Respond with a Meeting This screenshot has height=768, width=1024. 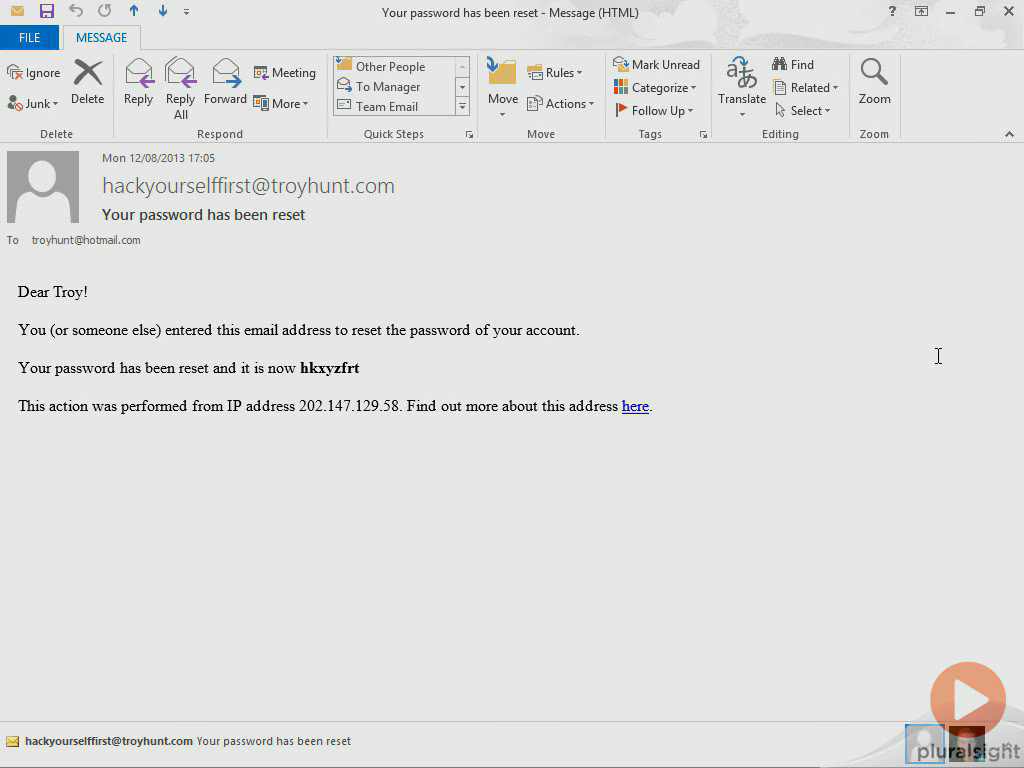(x=285, y=72)
